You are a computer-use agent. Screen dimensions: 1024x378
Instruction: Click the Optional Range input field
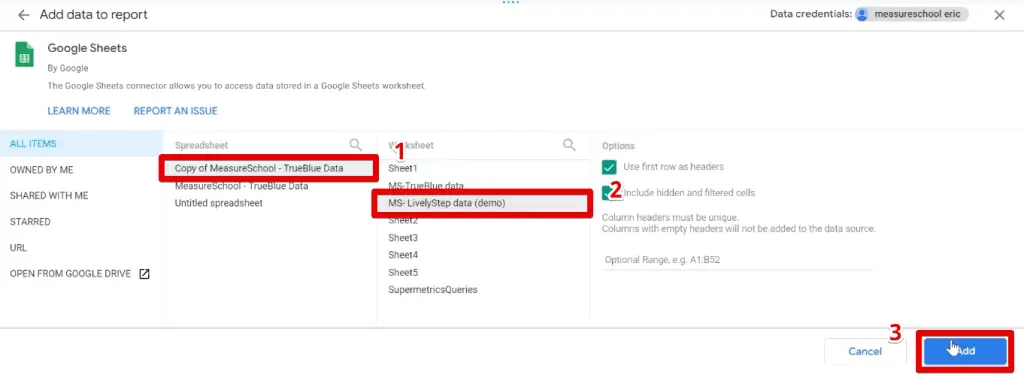pos(738,260)
